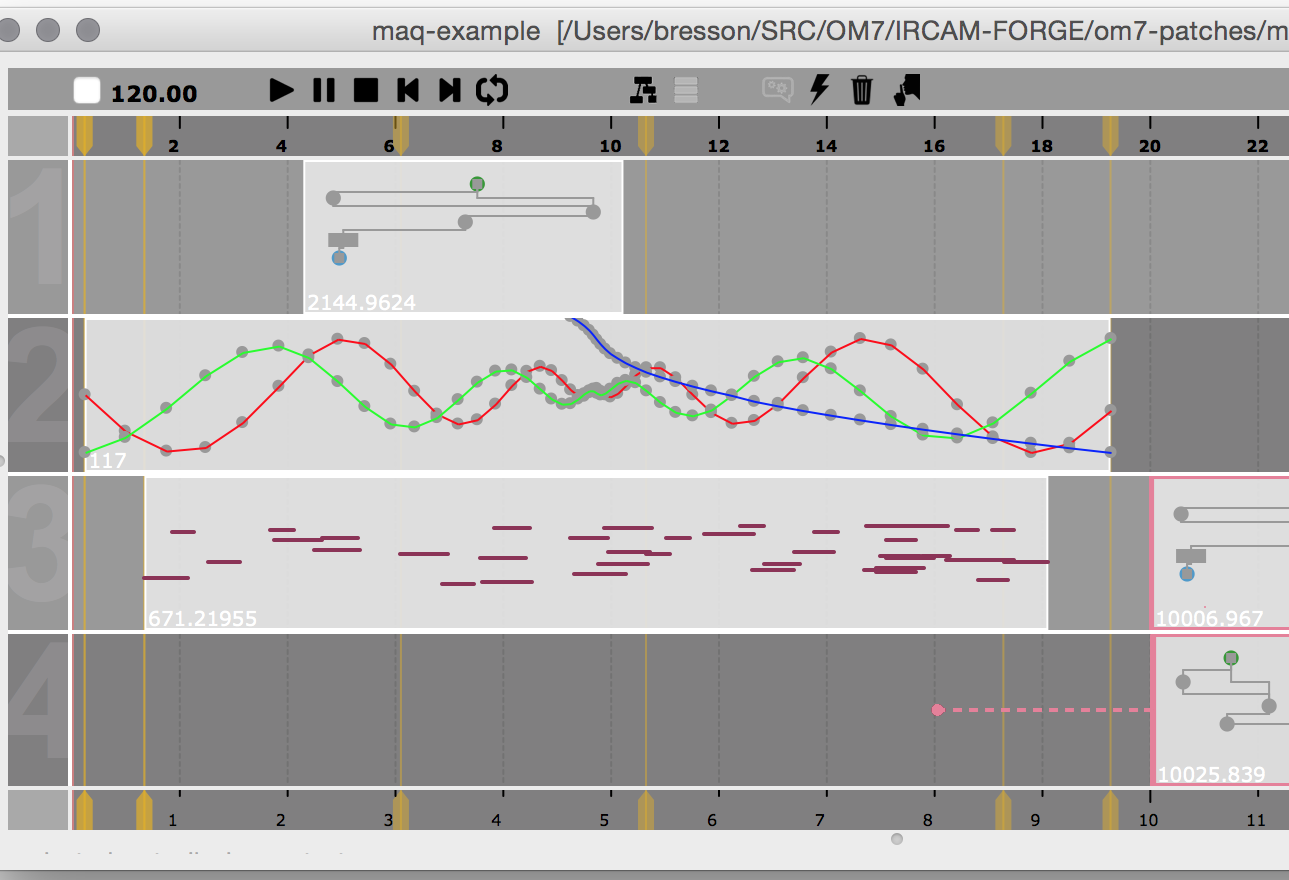Toggle the checkbox beside tempo 120.00

(x=87, y=91)
